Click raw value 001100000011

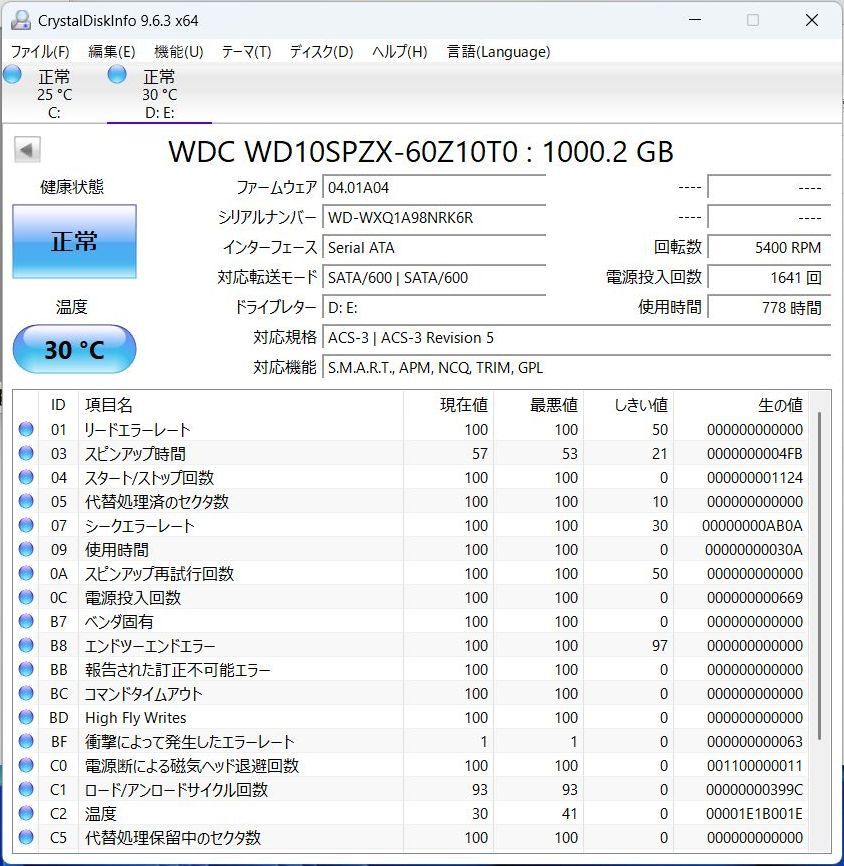(x=755, y=765)
